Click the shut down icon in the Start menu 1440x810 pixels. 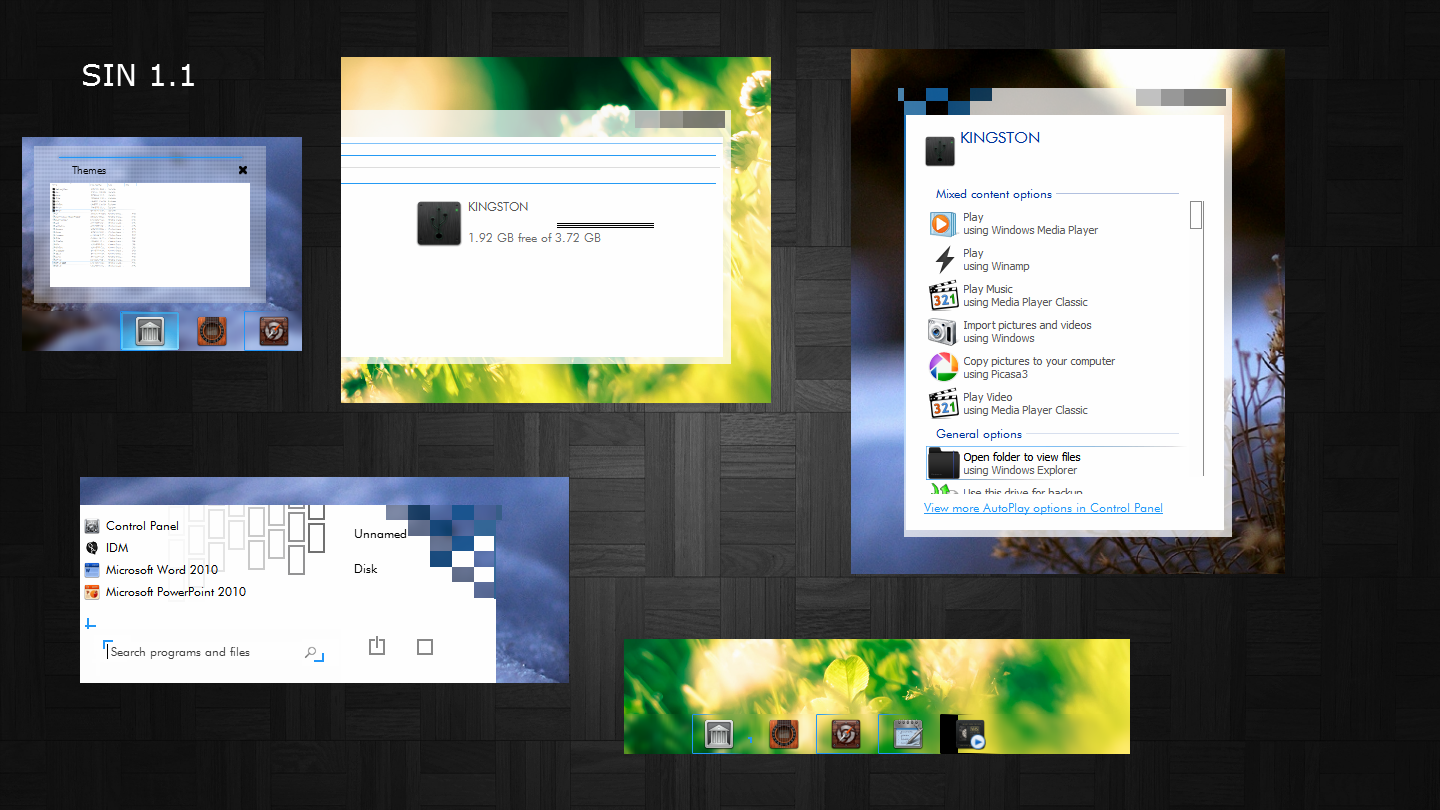[x=377, y=646]
